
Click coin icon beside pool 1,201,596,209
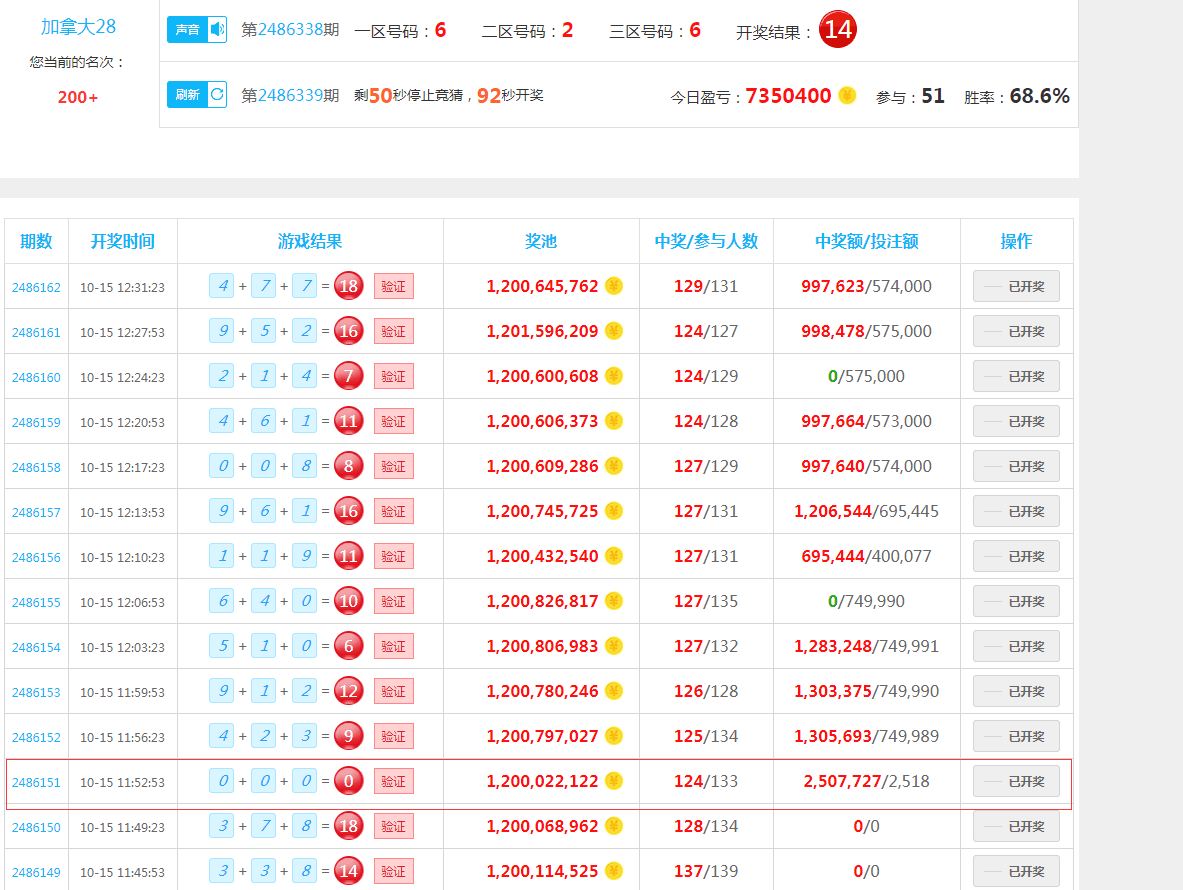click(614, 331)
